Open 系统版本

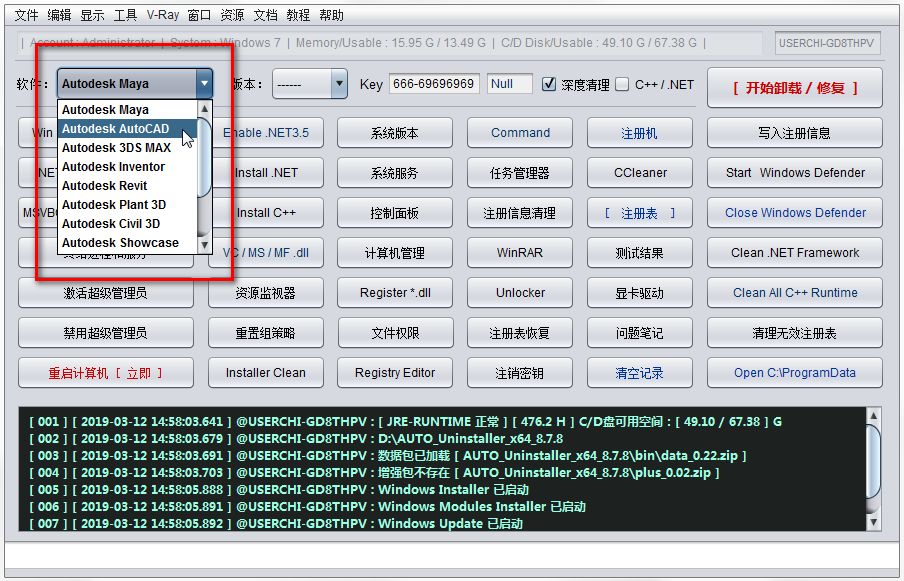(395, 133)
